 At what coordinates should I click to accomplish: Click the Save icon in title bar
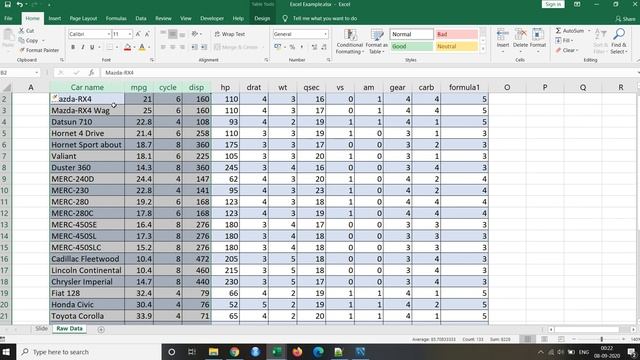tap(7, 4)
